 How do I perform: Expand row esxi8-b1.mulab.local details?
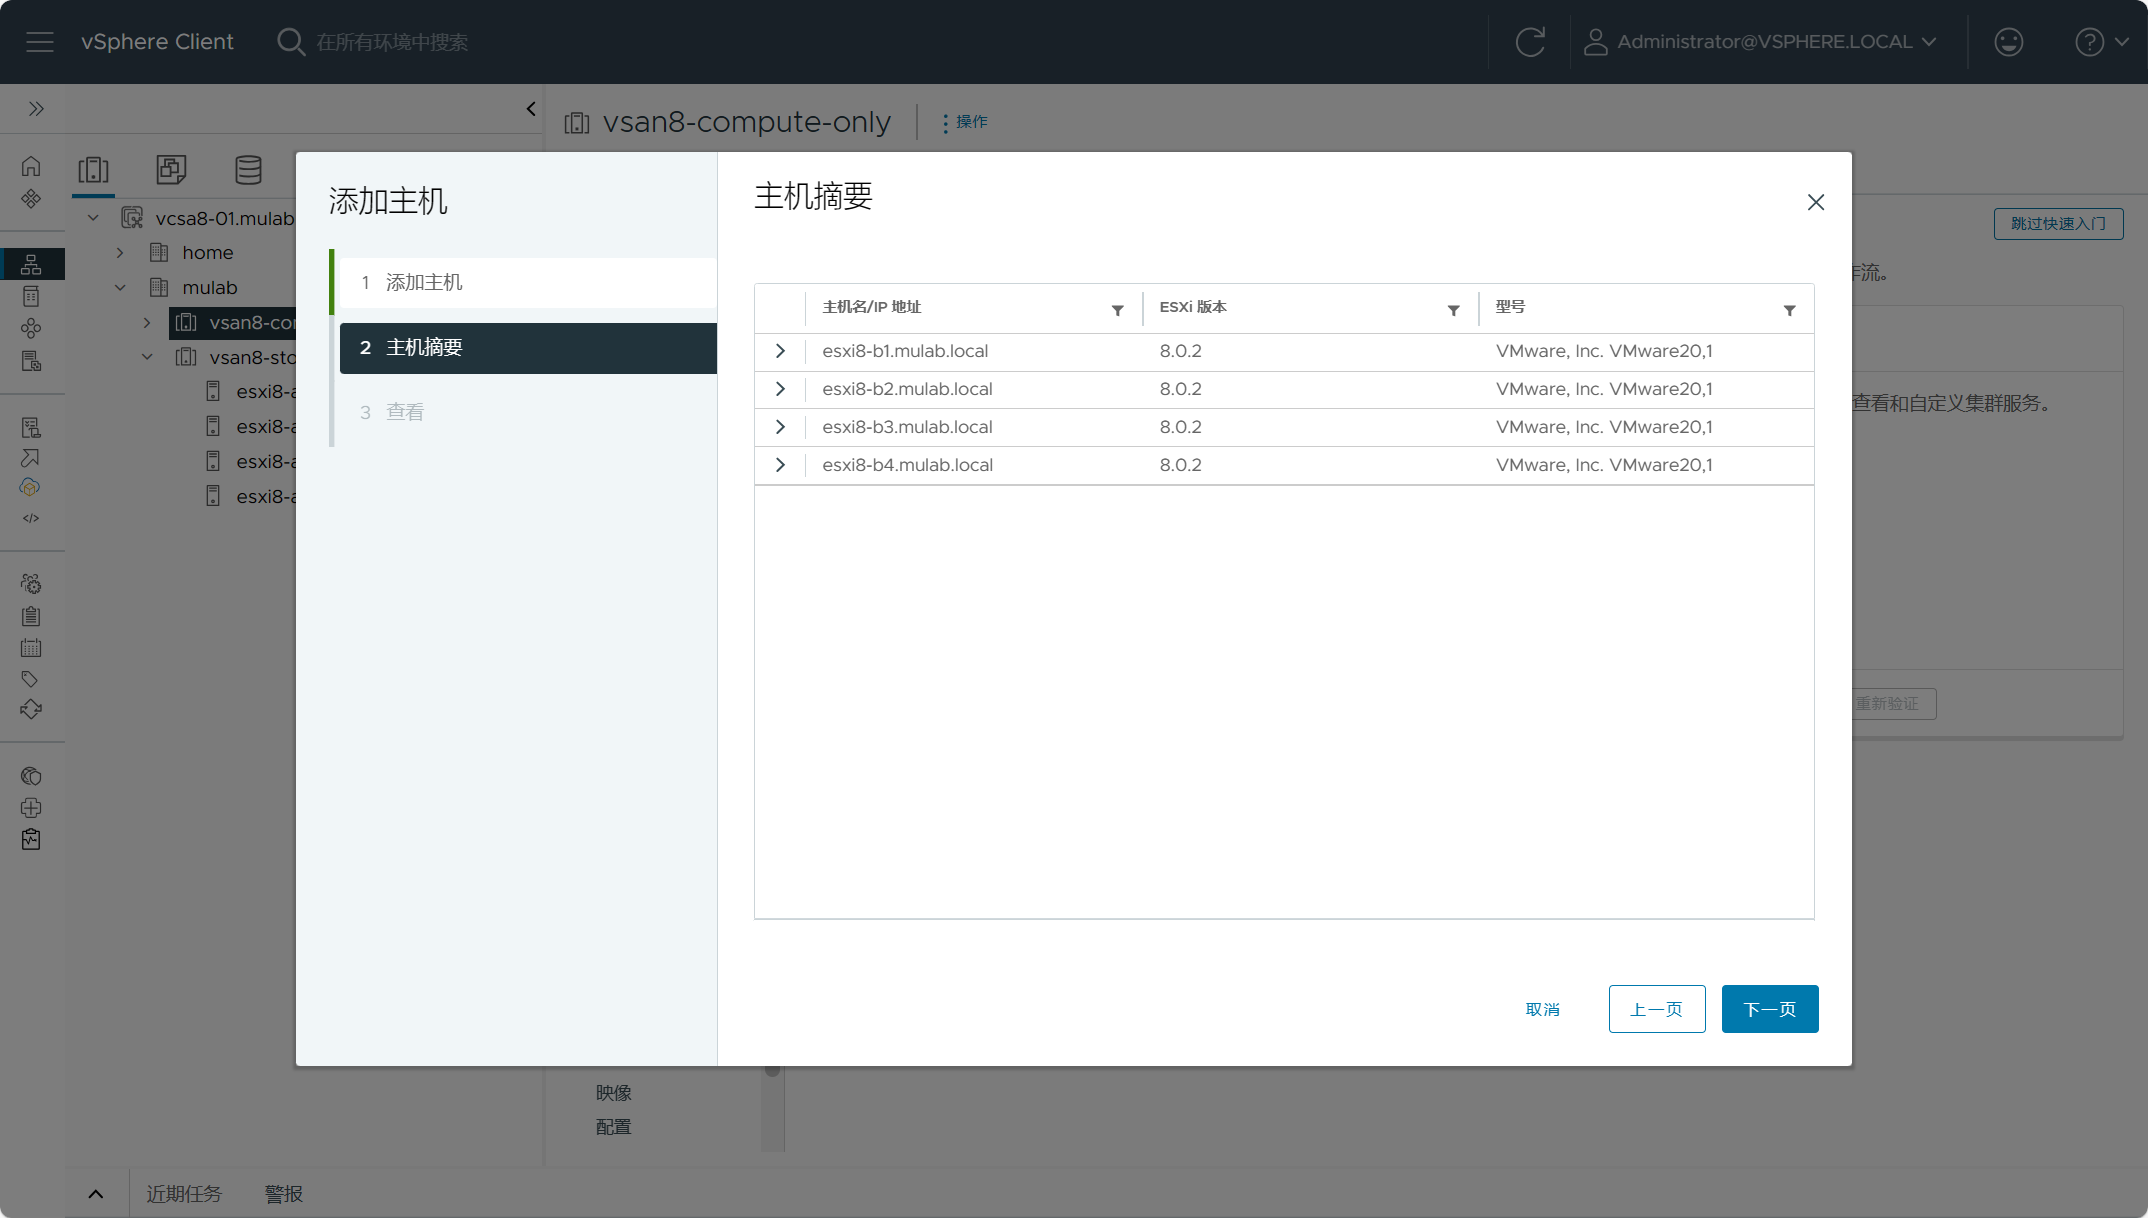click(780, 352)
